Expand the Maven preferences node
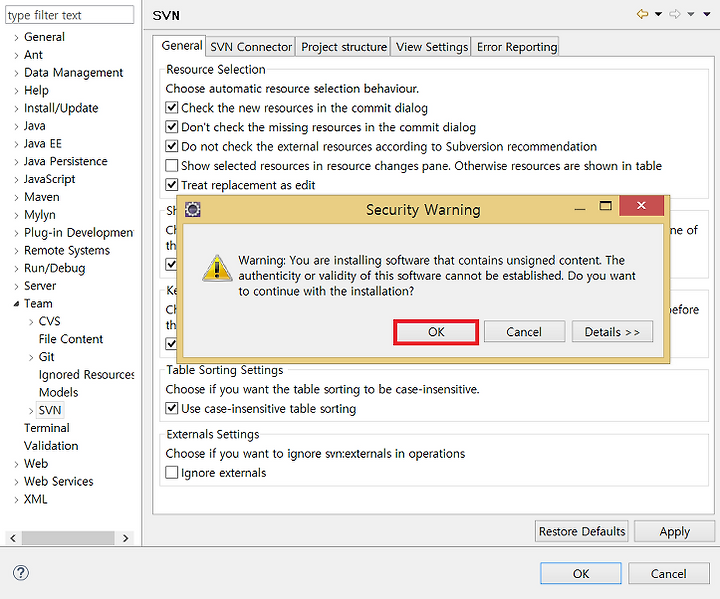720x599 pixels. (x=16, y=198)
